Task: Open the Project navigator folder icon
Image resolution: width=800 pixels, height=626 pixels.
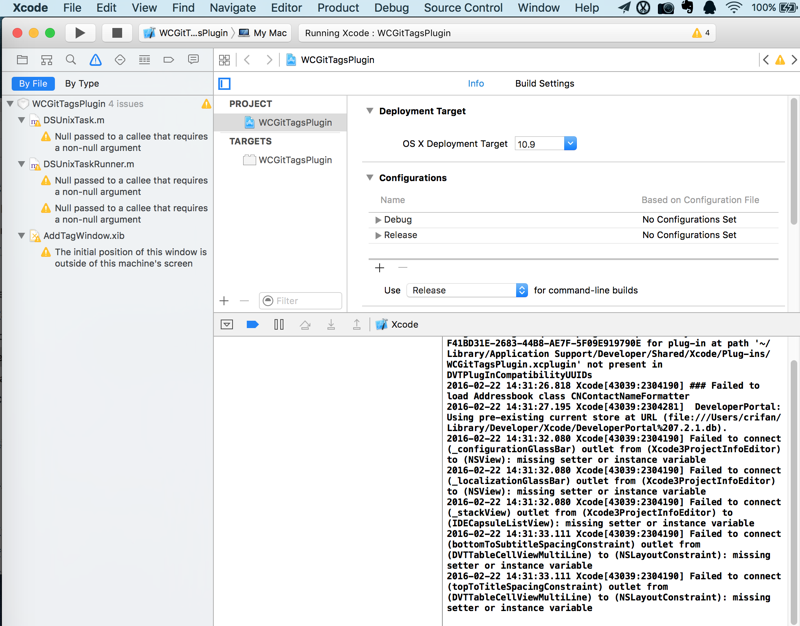Action: click(22, 60)
